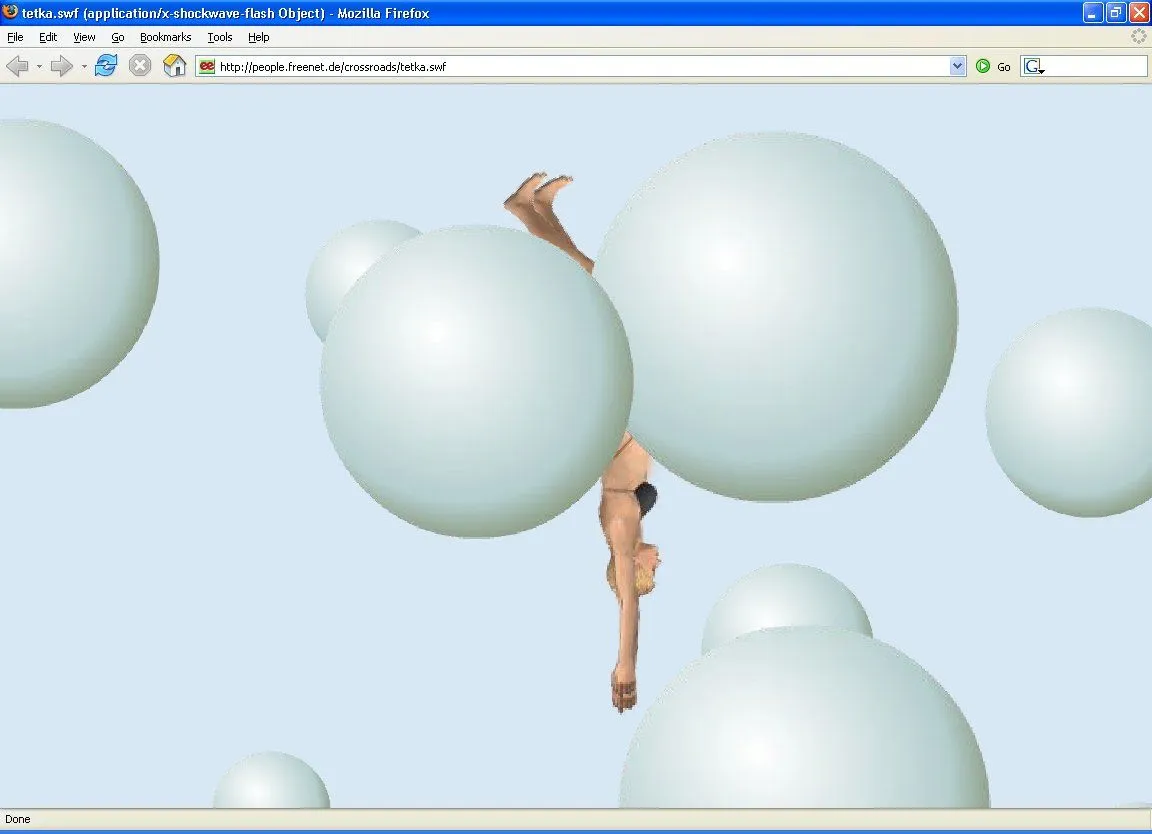This screenshot has width=1152, height=834.
Task: Open the View menu
Action: pos(84,37)
